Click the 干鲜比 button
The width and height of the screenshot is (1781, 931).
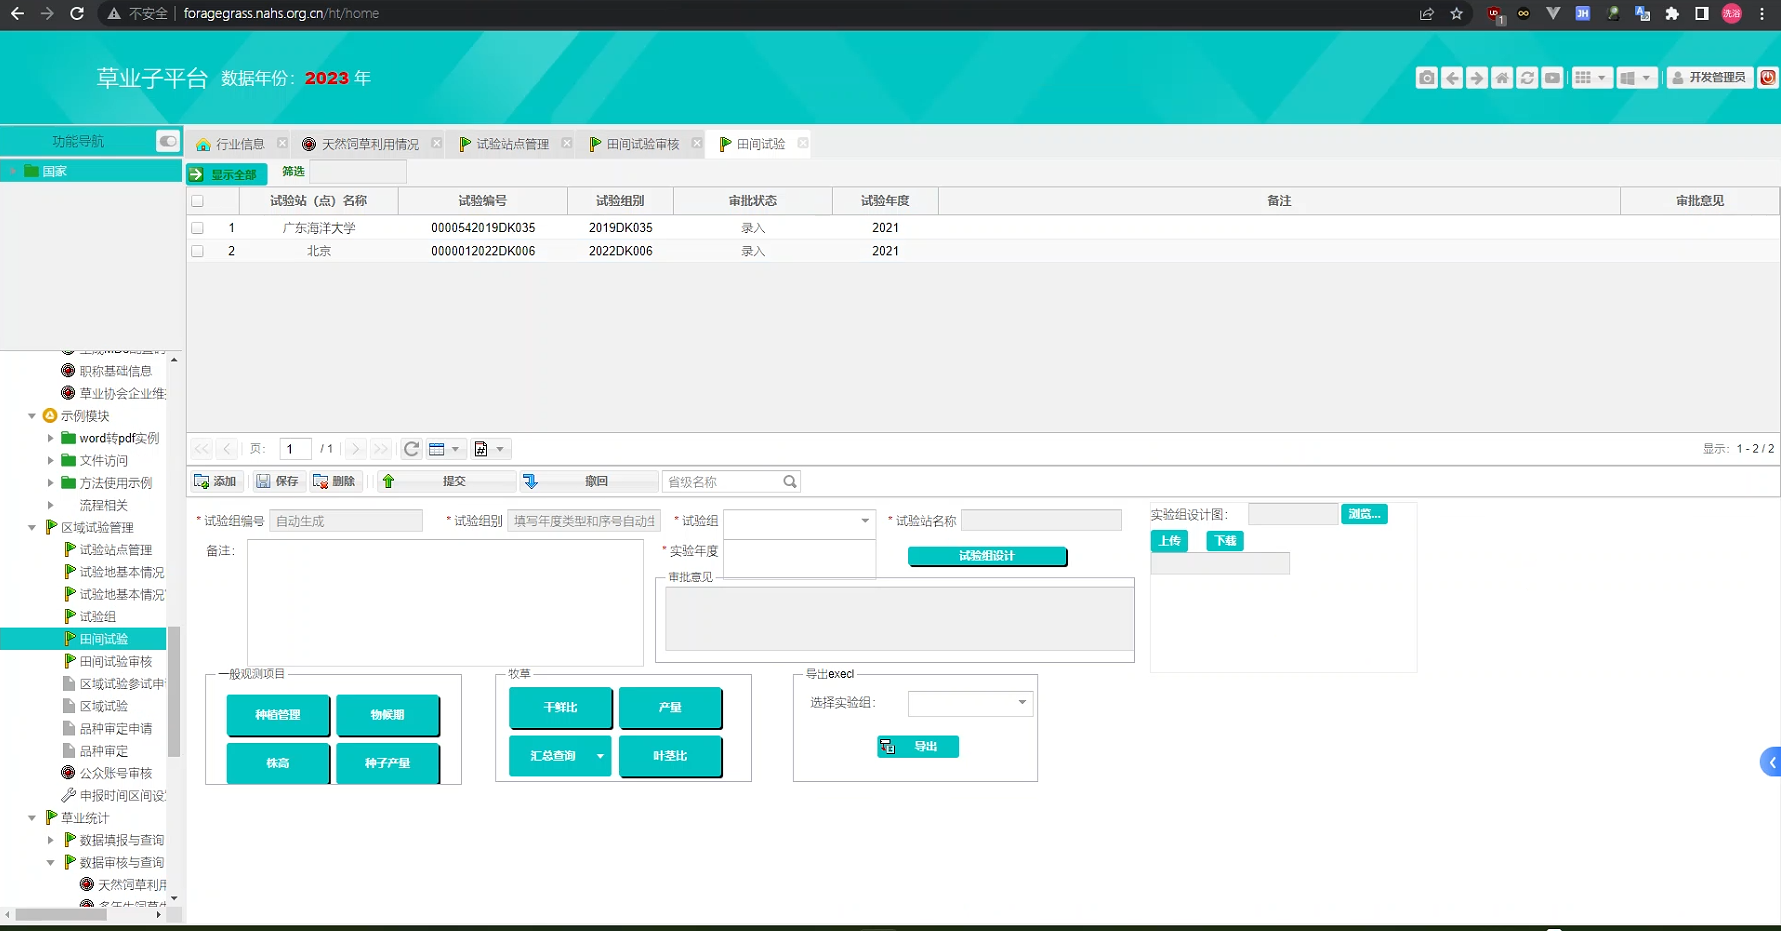561,707
